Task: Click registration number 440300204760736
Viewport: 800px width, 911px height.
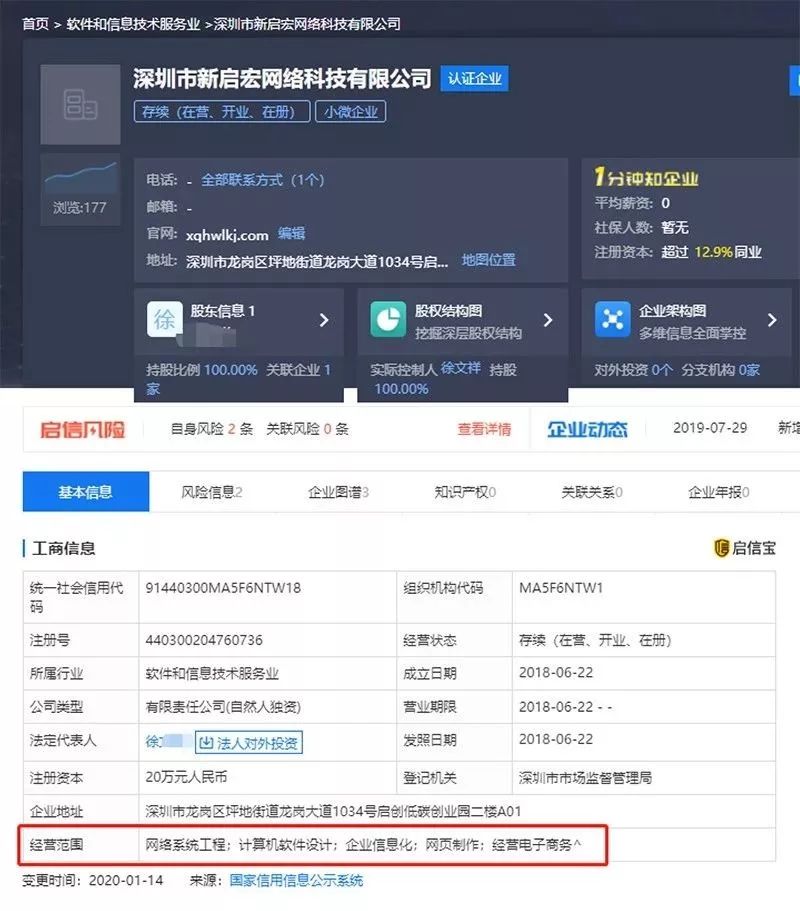Action: click(204, 640)
